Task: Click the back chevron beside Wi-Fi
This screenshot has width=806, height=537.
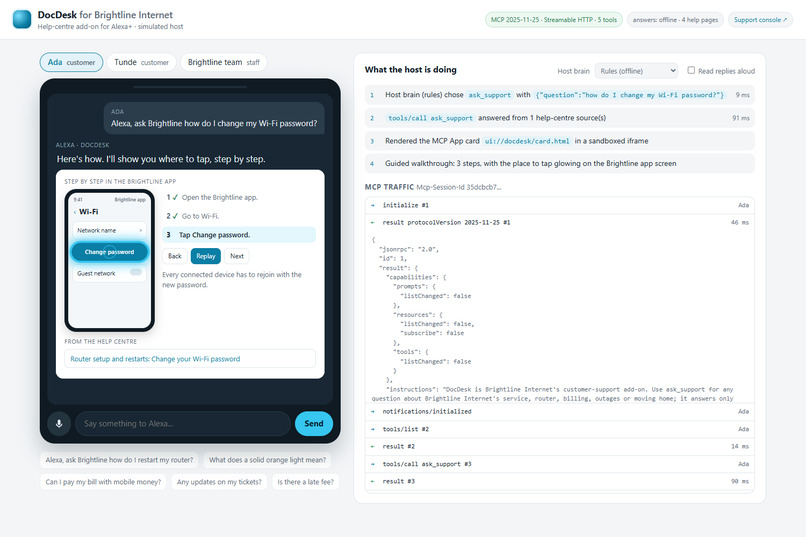Action: click(x=75, y=212)
